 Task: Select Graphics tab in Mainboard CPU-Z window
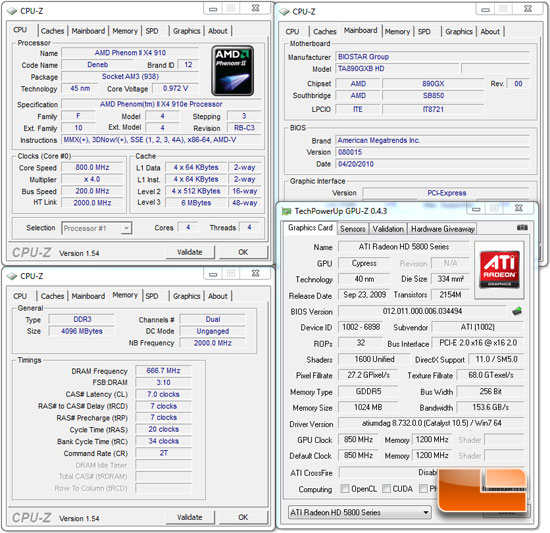tap(458, 32)
